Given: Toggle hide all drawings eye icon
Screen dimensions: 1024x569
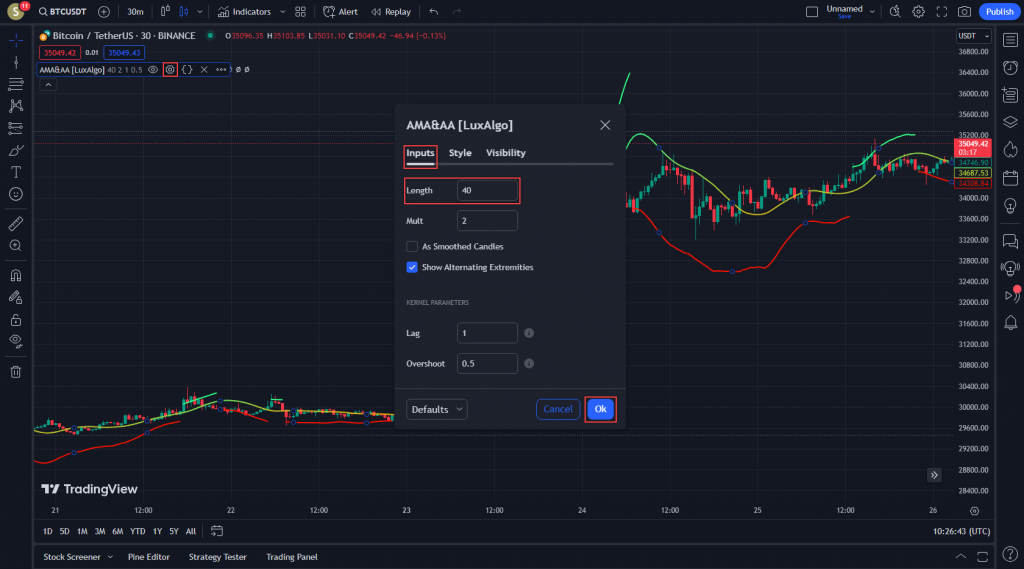Looking at the screenshot, I should pyautogui.click(x=16, y=341).
